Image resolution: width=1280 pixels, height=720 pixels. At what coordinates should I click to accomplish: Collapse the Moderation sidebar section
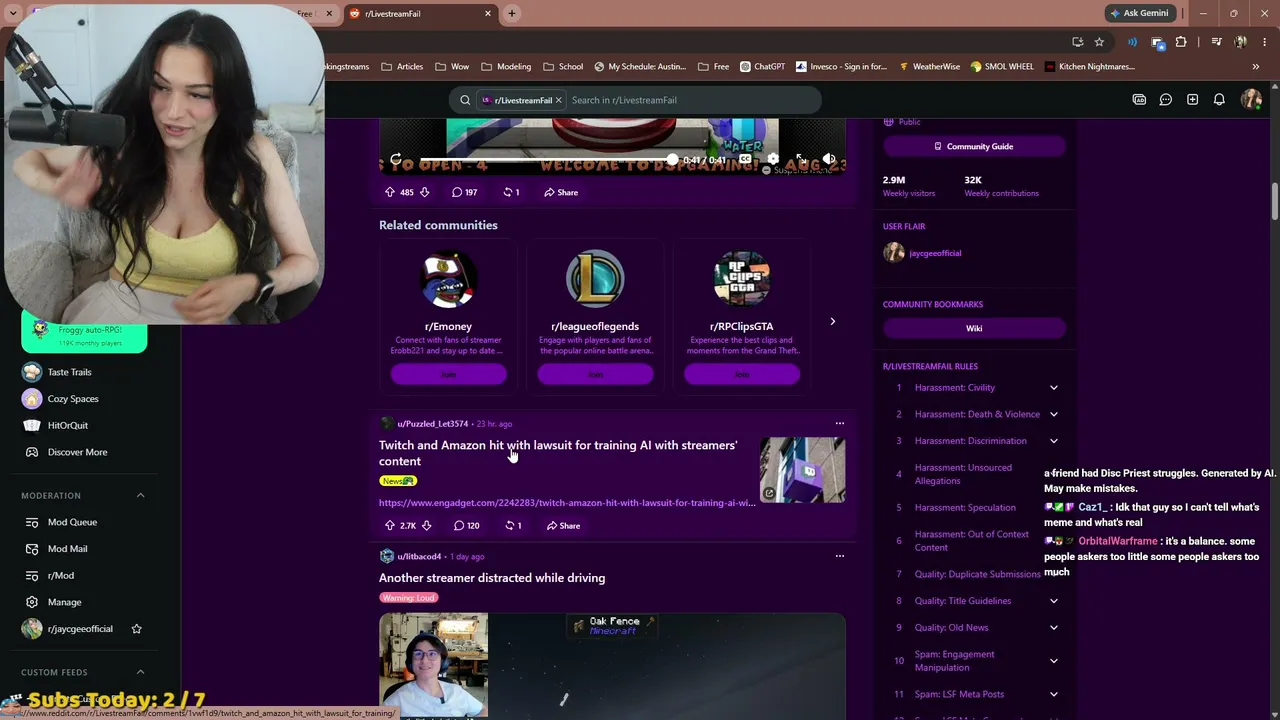[x=140, y=495]
